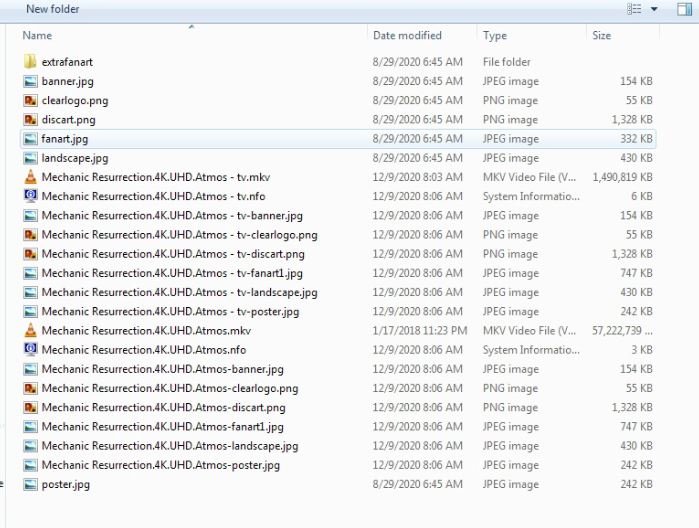Click the fanart.jpg file icon
Viewport: 699px width, 528px height.
(30, 139)
